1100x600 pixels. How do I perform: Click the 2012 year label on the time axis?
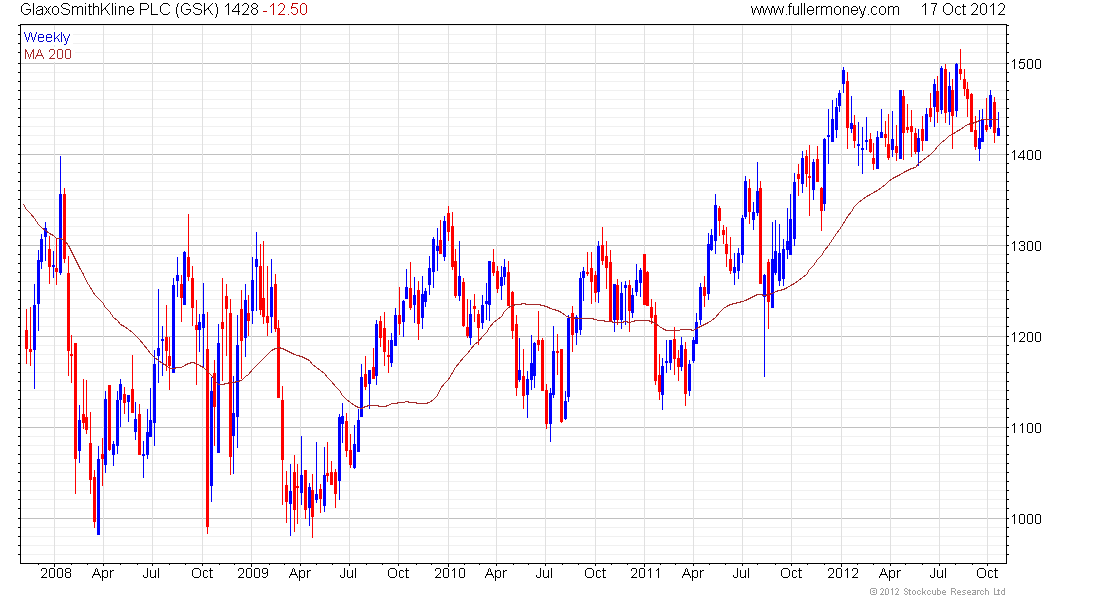click(x=843, y=573)
